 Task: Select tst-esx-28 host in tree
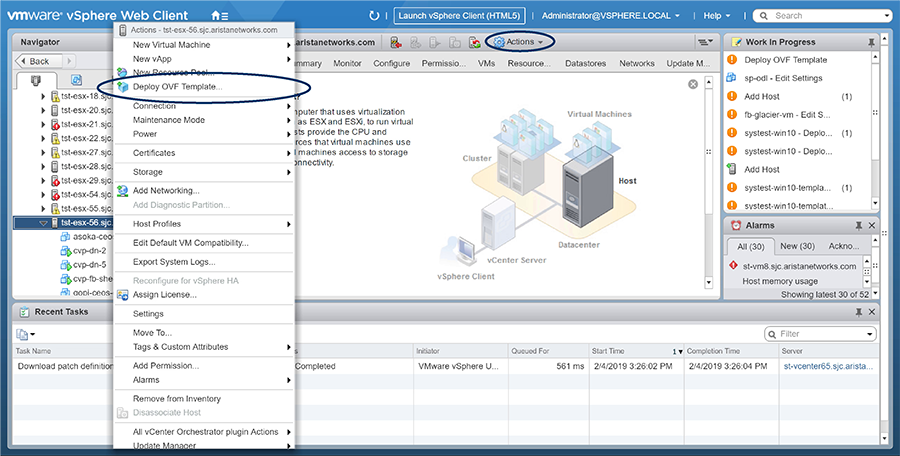[x=86, y=167]
